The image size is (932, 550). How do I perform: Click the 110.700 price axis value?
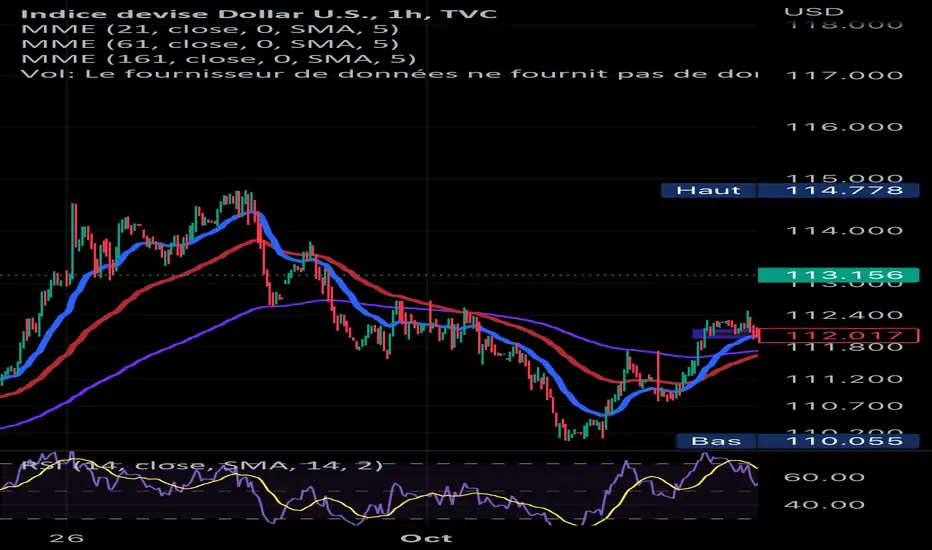845,406
